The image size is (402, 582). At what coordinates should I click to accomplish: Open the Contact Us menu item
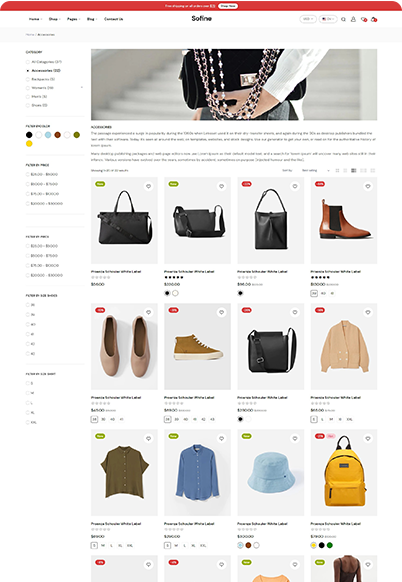114,19
